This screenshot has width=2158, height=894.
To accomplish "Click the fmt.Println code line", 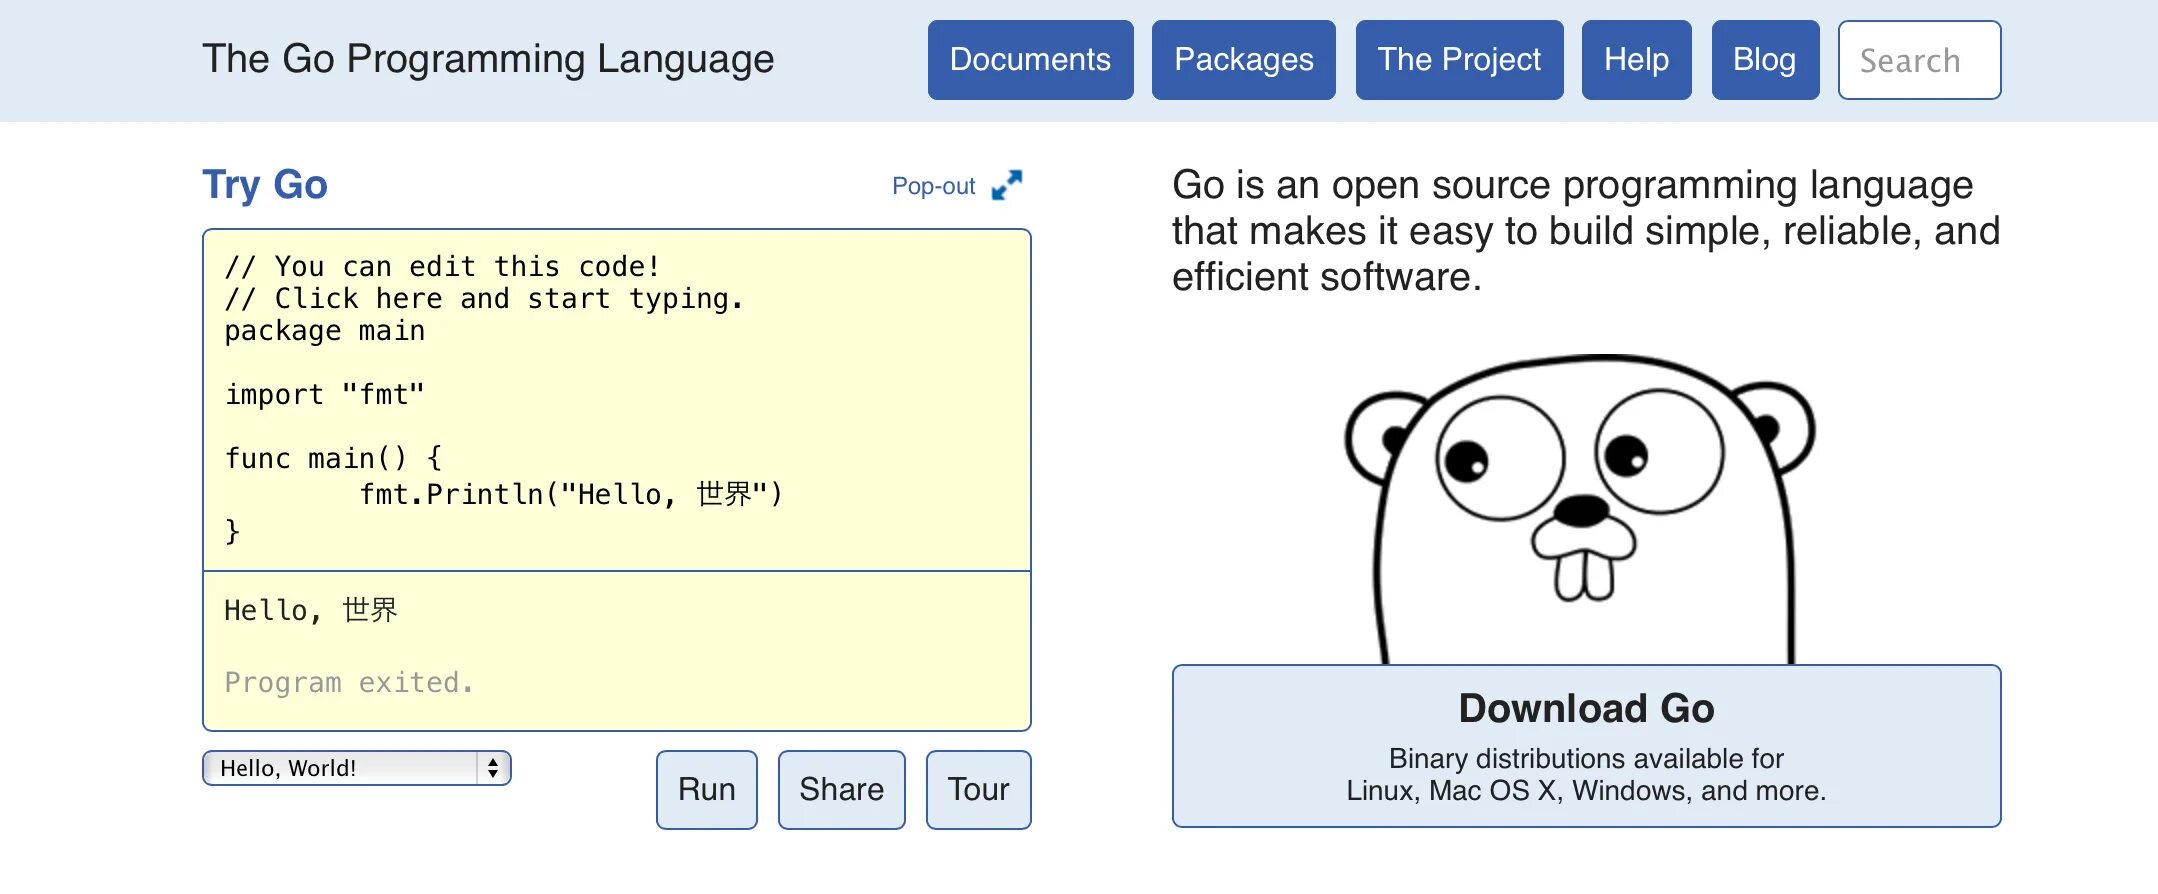I will (x=571, y=494).
